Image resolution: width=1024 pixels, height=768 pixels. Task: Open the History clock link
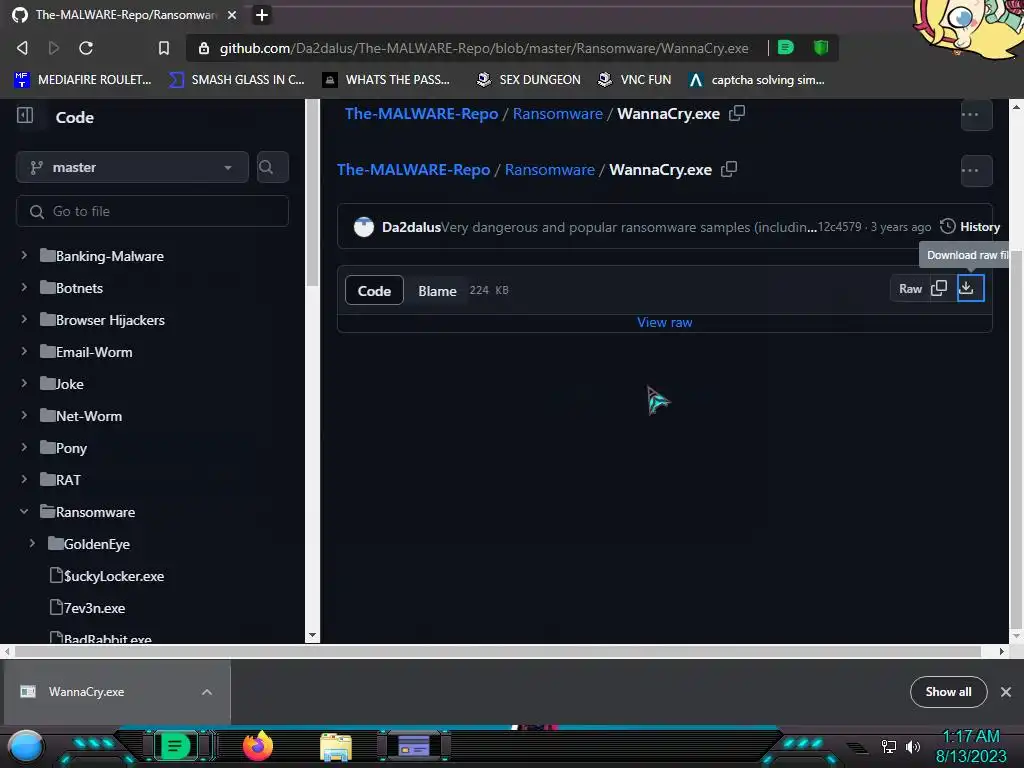(970, 227)
